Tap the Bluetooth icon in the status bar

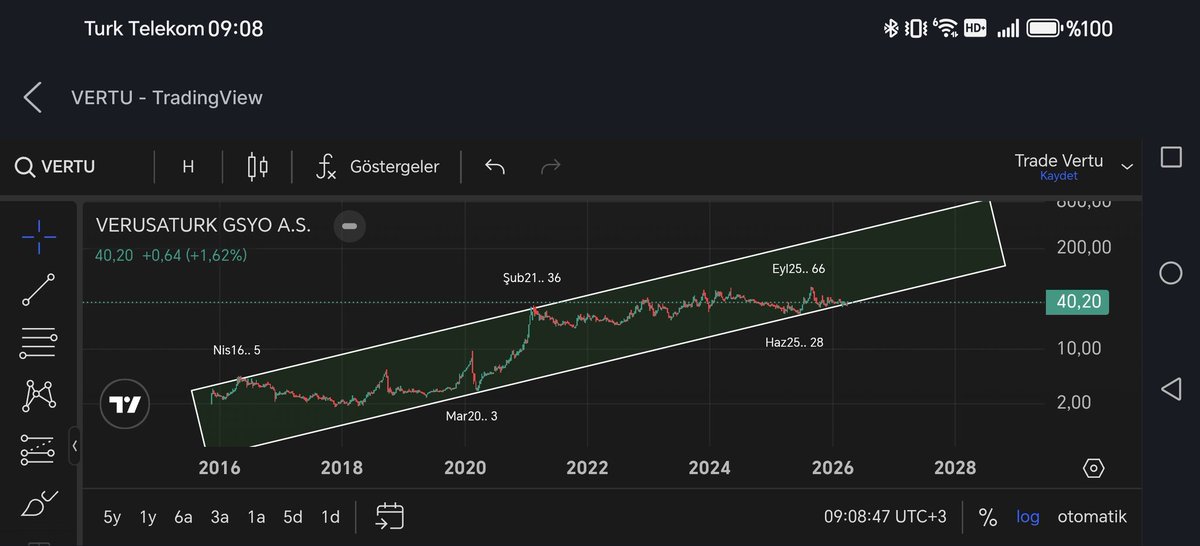tap(889, 28)
